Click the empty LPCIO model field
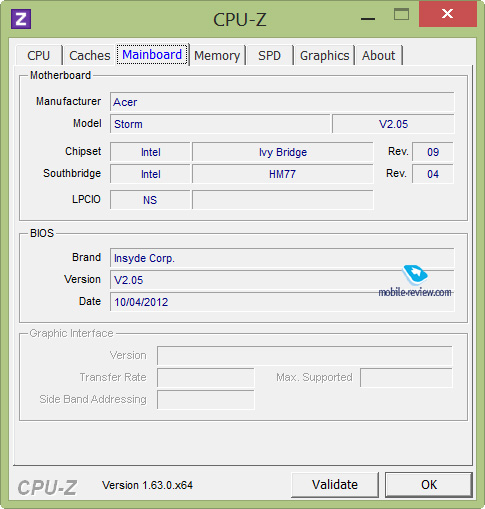The image size is (485, 509). click(x=283, y=200)
